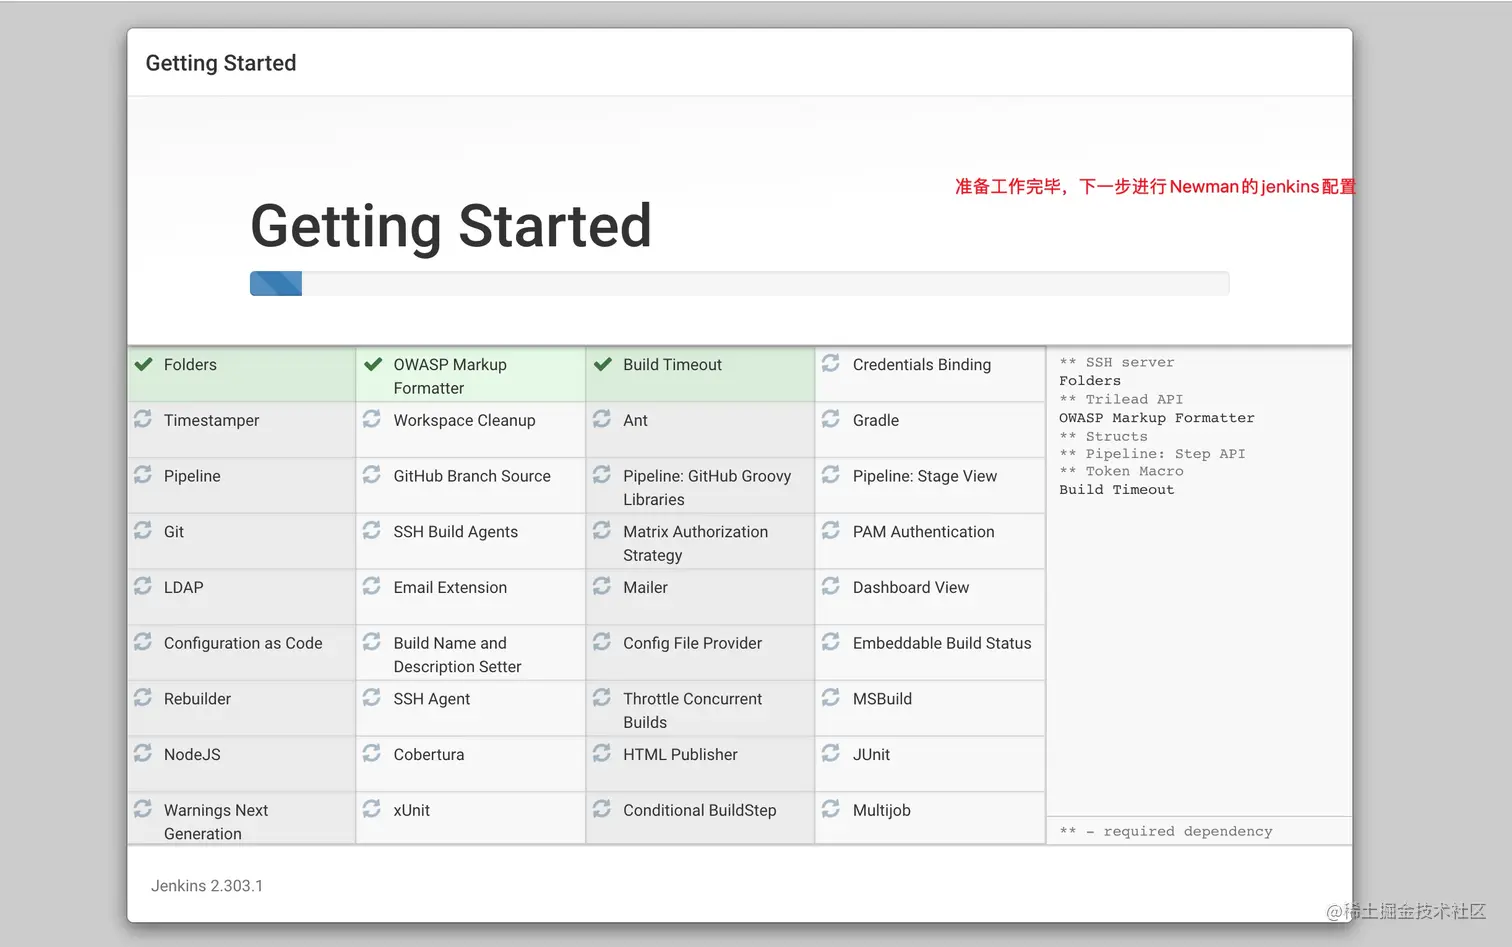This screenshot has width=1512, height=947.
Task: Click the pending sync icon for Credentials Binding
Action: pos(831,363)
